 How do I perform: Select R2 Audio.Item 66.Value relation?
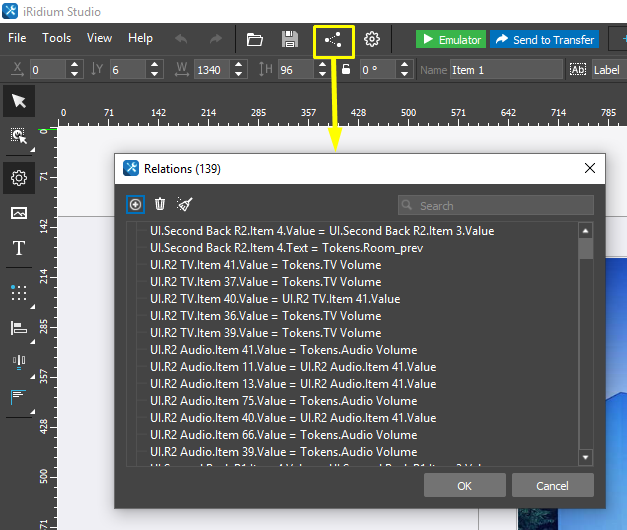[x=284, y=435]
